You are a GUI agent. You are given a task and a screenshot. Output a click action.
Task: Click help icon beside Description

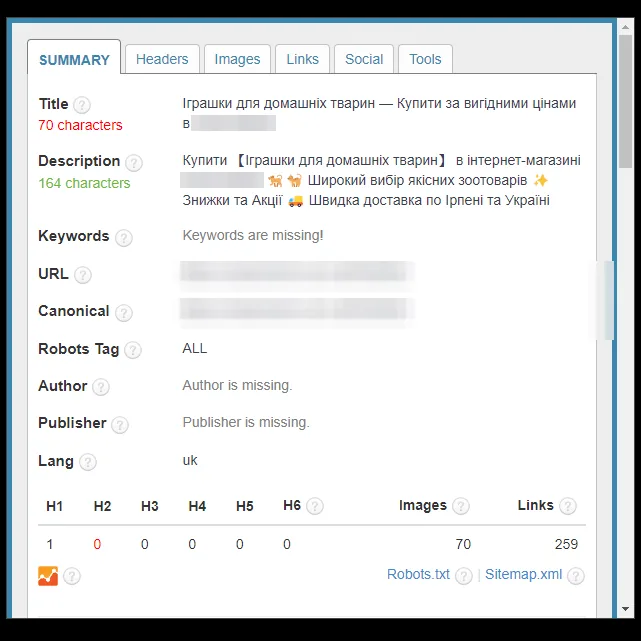(134, 163)
